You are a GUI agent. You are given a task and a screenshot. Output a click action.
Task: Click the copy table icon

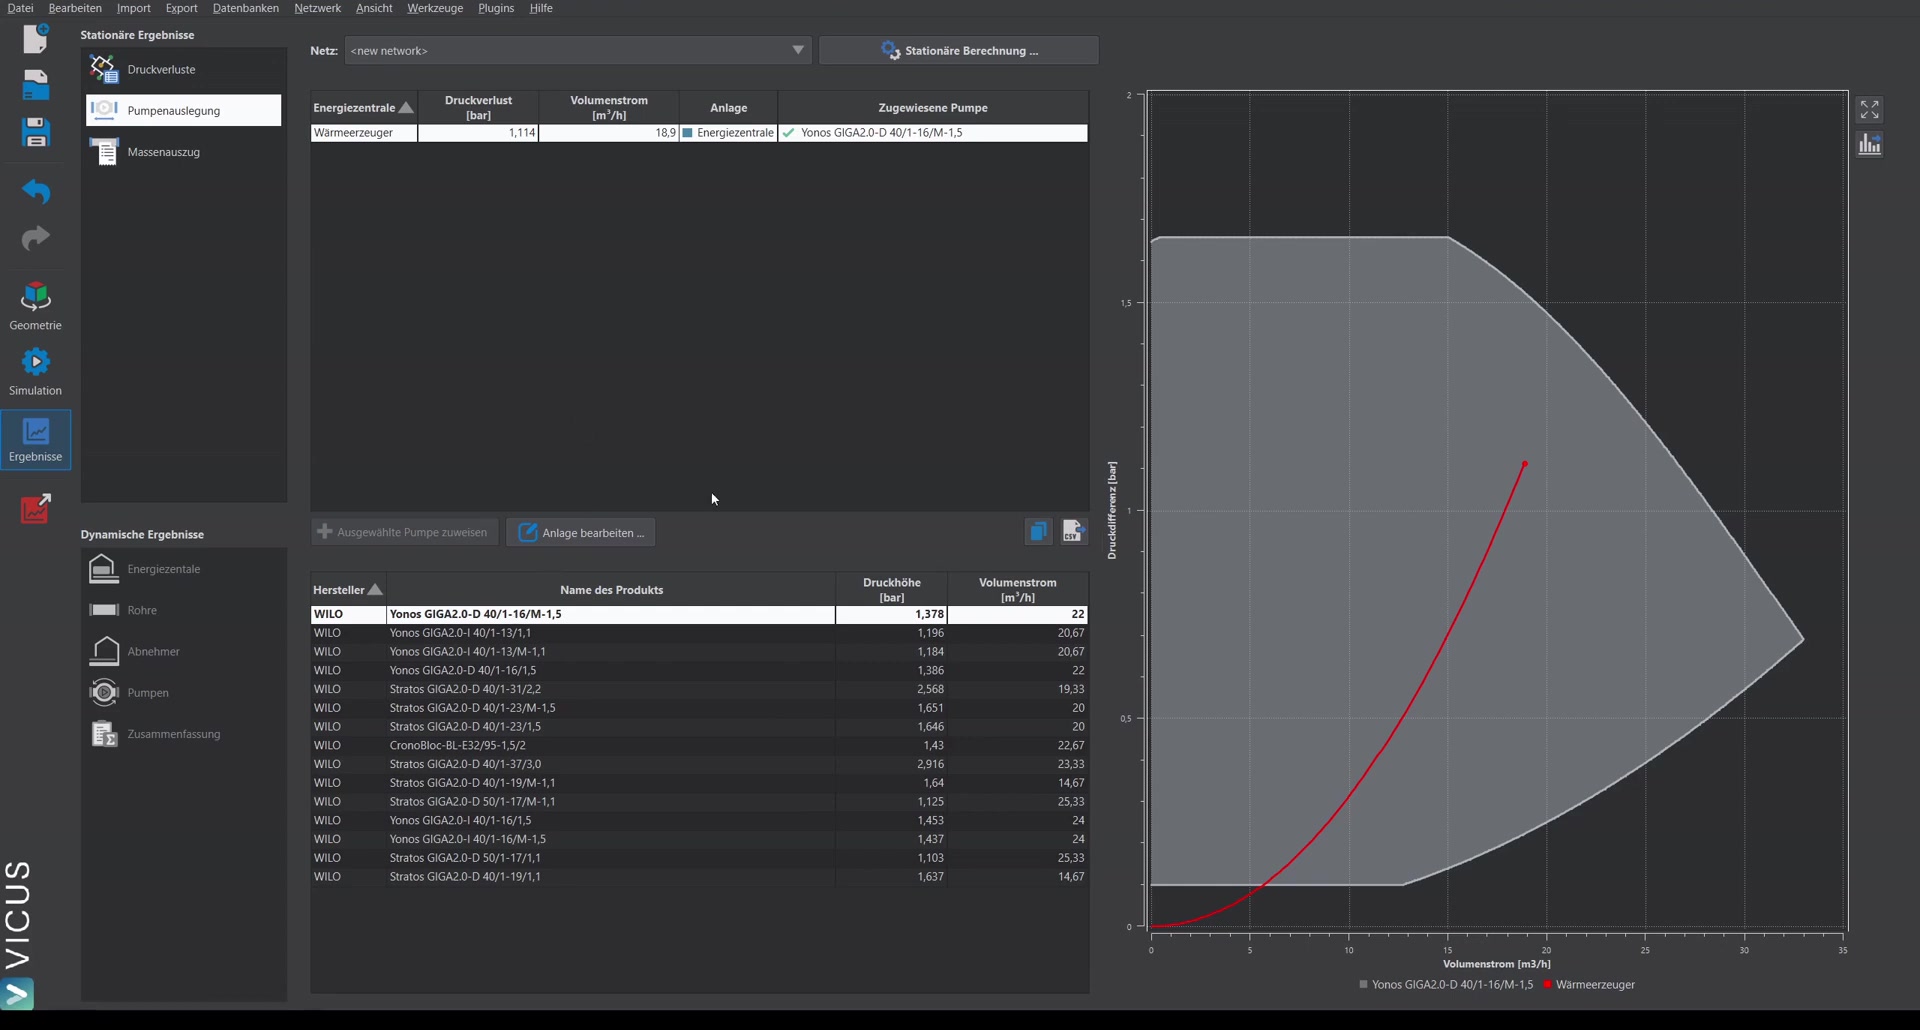pos(1038,532)
